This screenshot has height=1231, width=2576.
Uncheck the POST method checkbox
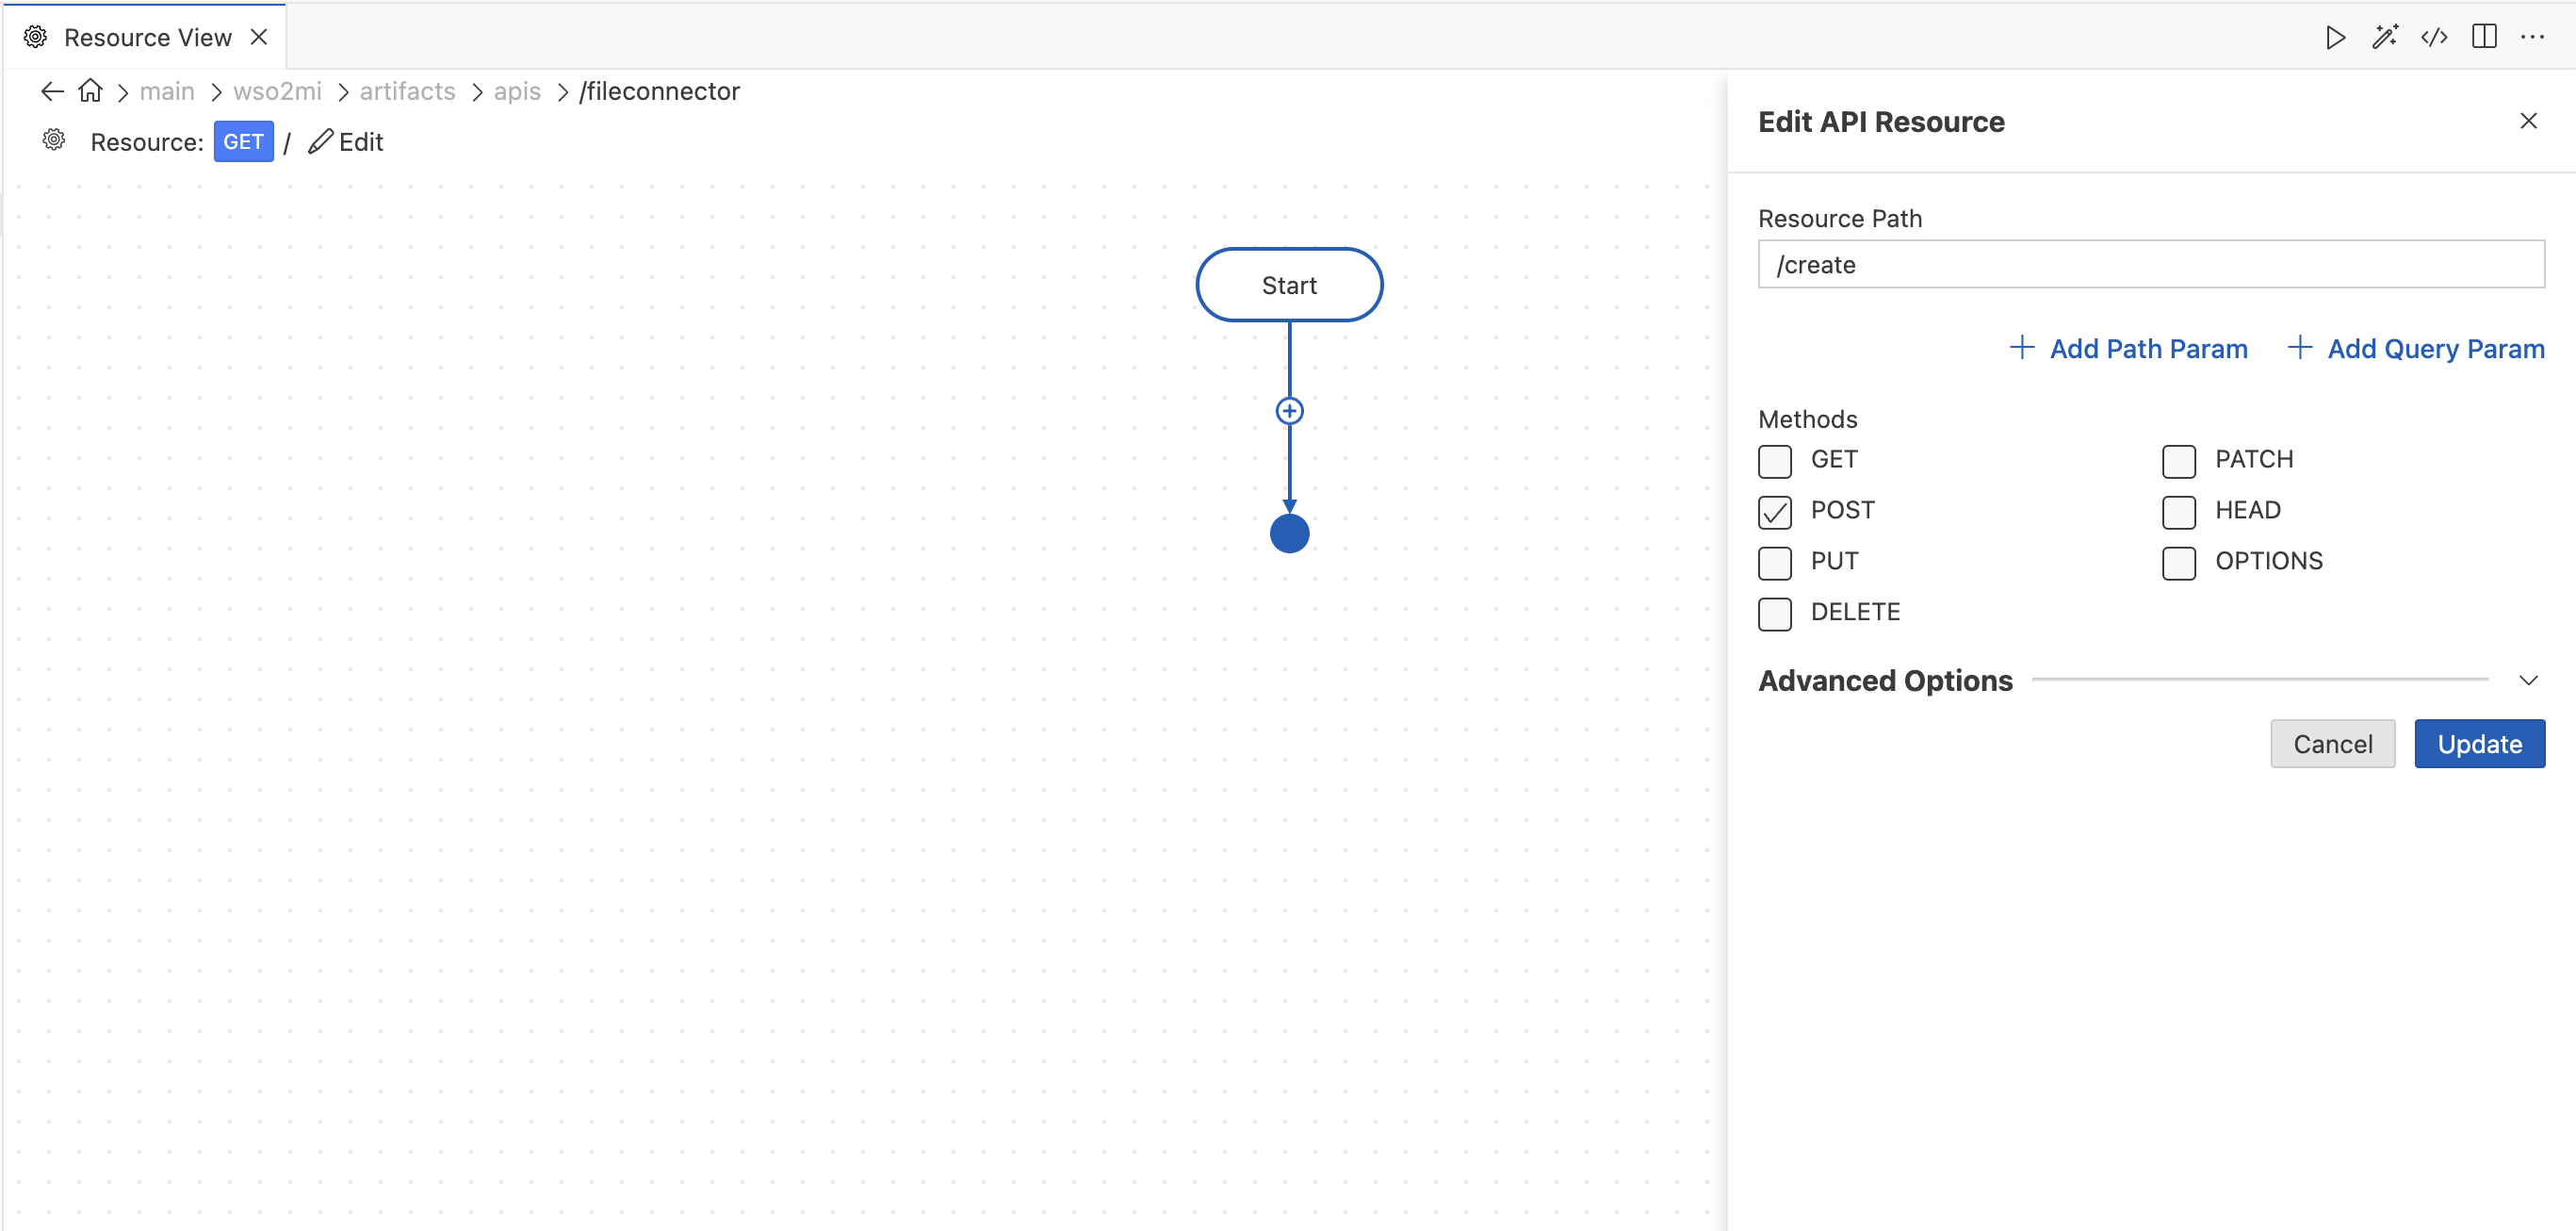tap(1775, 512)
